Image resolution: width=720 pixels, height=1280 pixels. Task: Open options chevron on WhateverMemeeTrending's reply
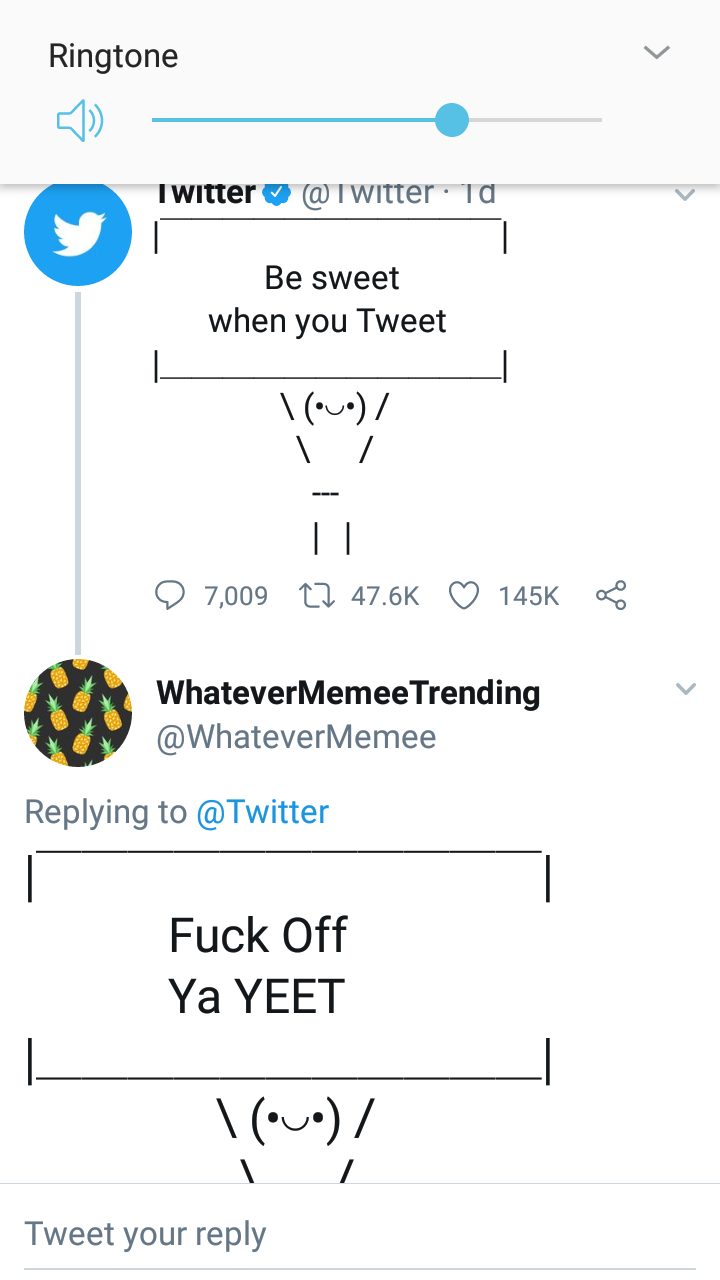click(685, 689)
